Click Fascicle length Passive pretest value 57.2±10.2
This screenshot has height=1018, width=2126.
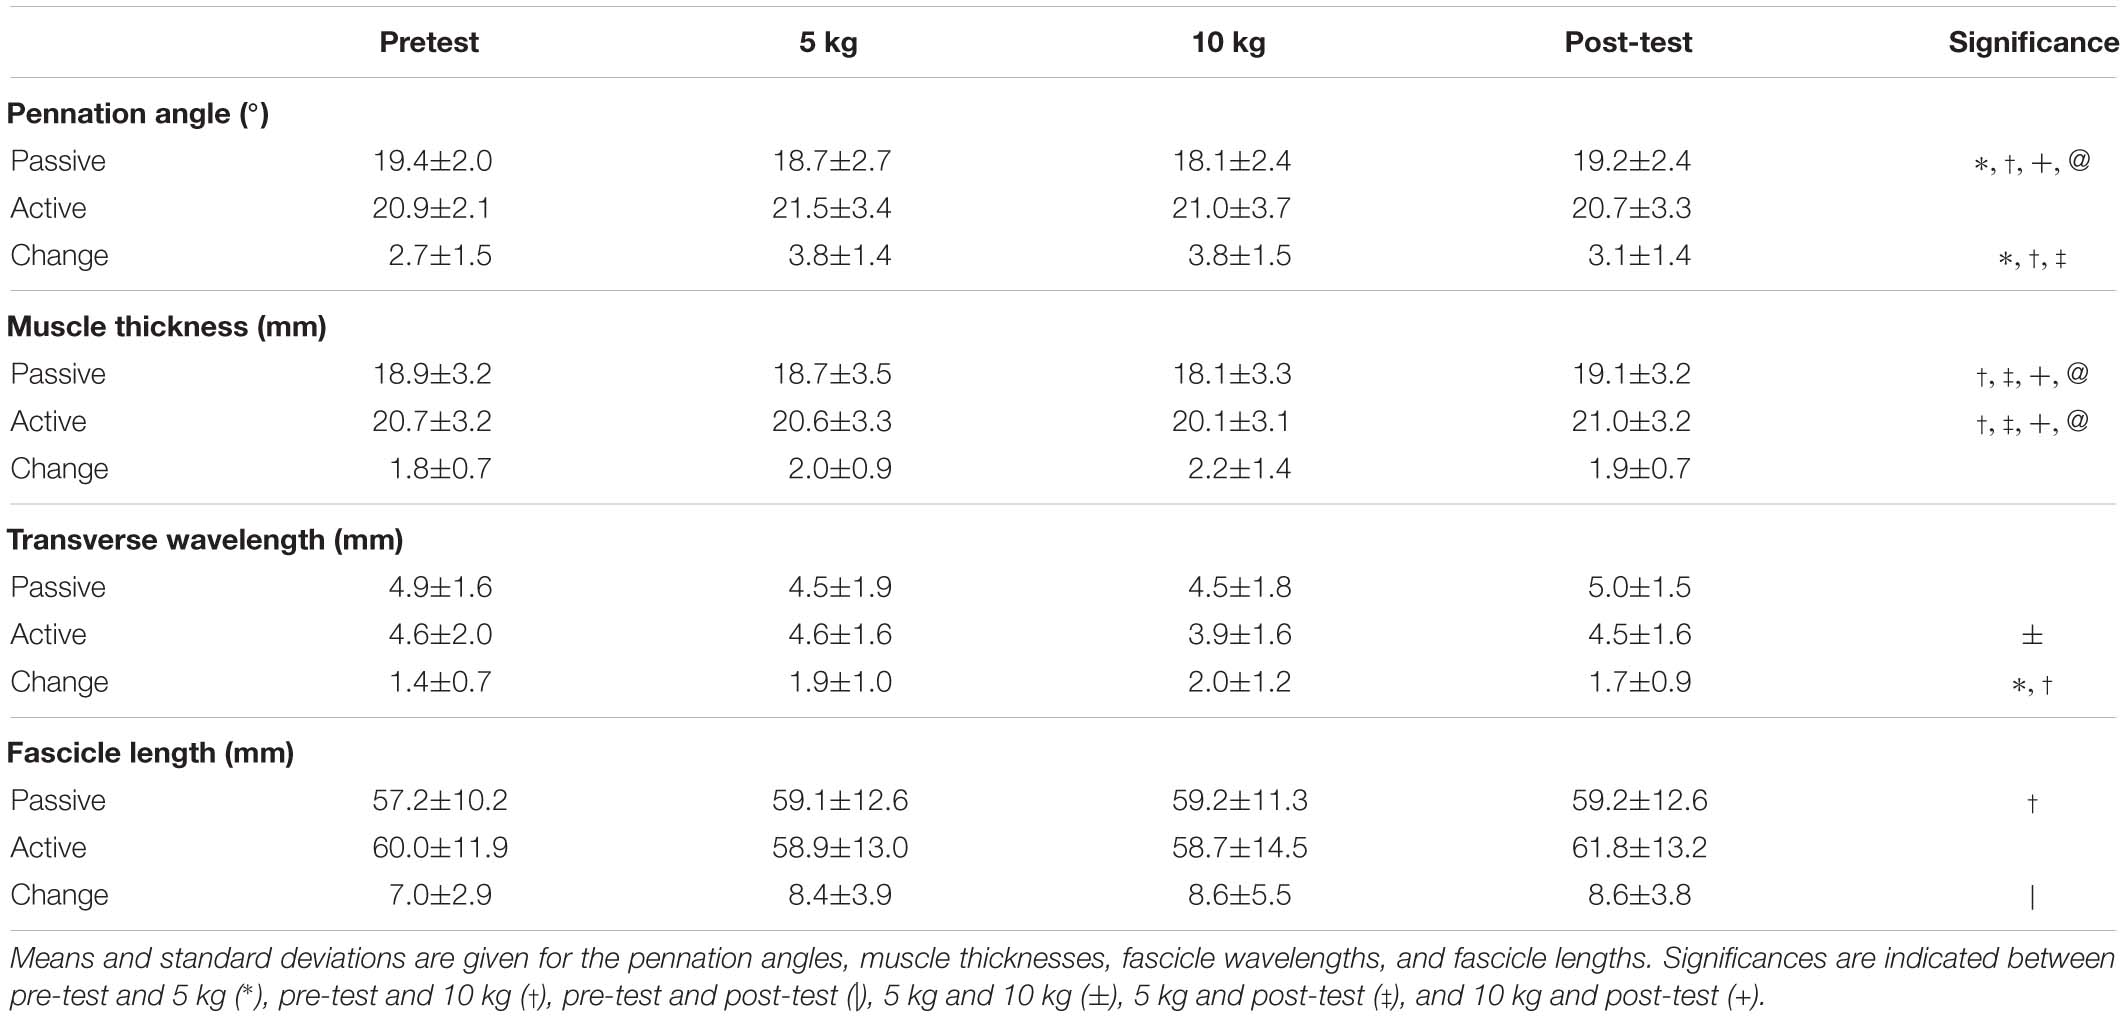click(440, 801)
